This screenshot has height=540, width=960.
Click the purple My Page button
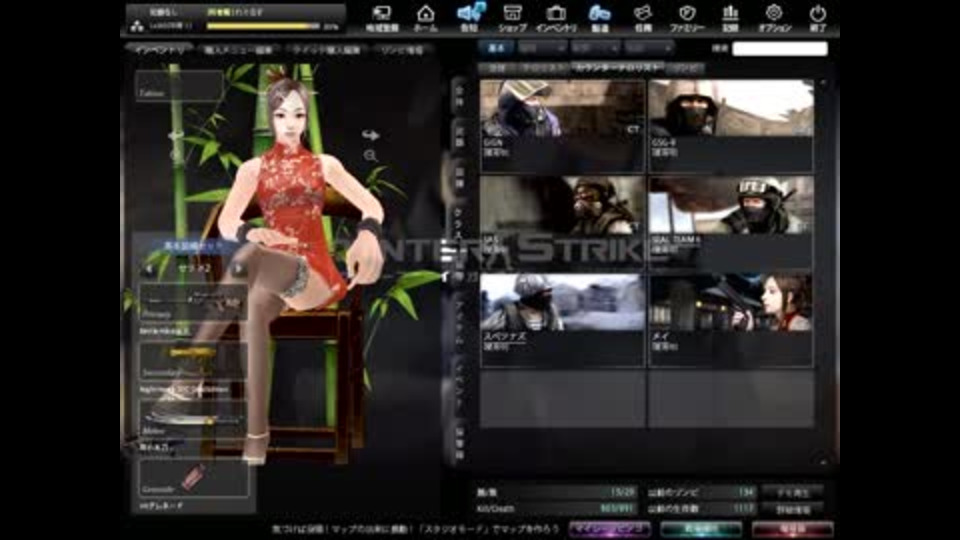610,528
